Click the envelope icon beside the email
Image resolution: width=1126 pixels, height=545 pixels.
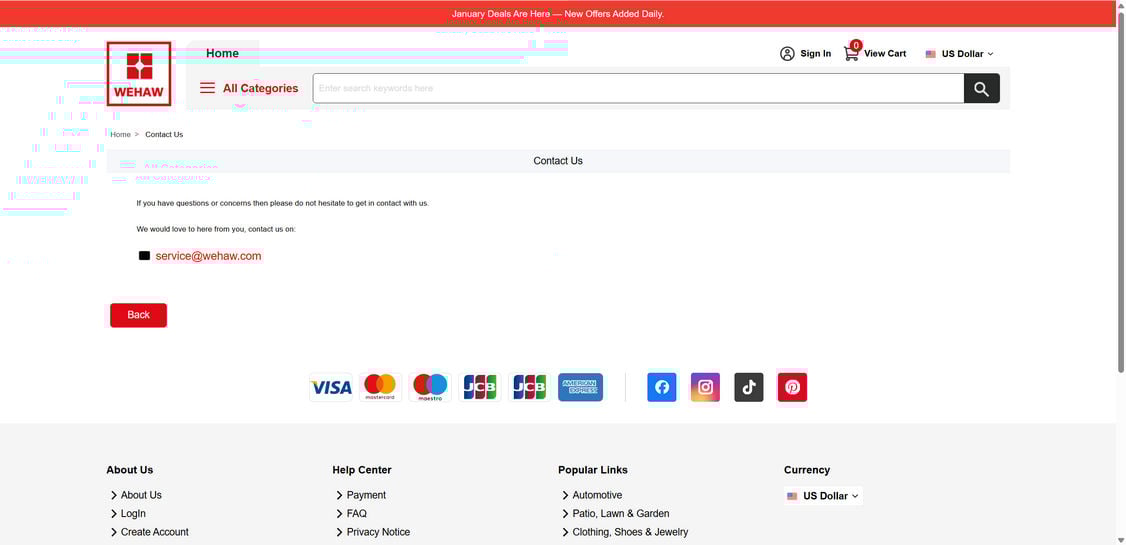pos(144,256)
